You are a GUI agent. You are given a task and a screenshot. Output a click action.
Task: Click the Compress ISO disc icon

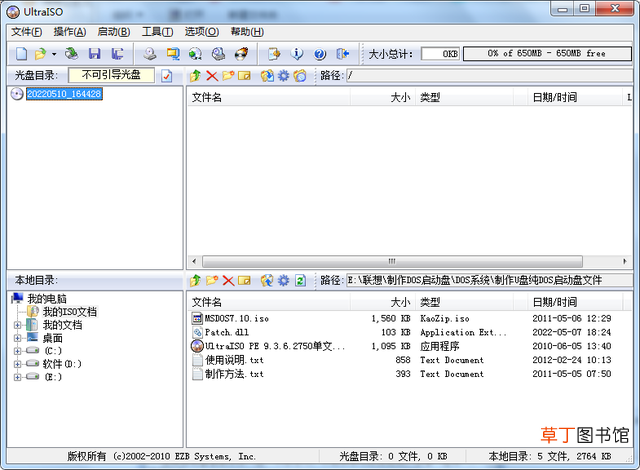point(196,53)
